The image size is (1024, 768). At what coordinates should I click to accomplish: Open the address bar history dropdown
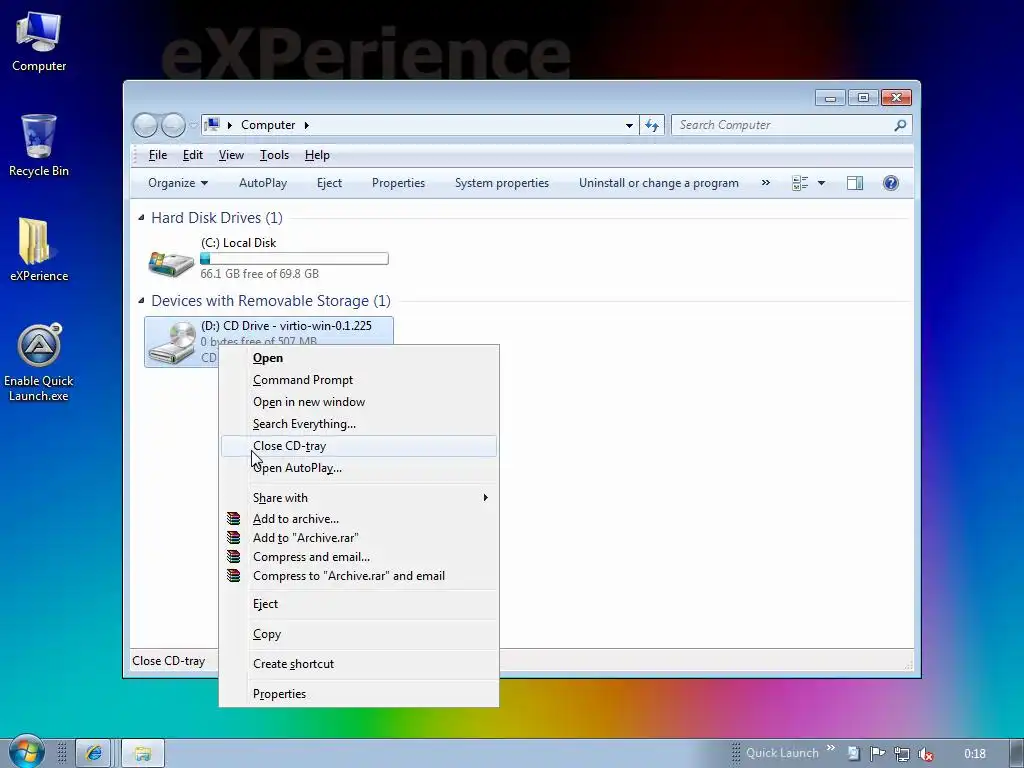(629, 125)
